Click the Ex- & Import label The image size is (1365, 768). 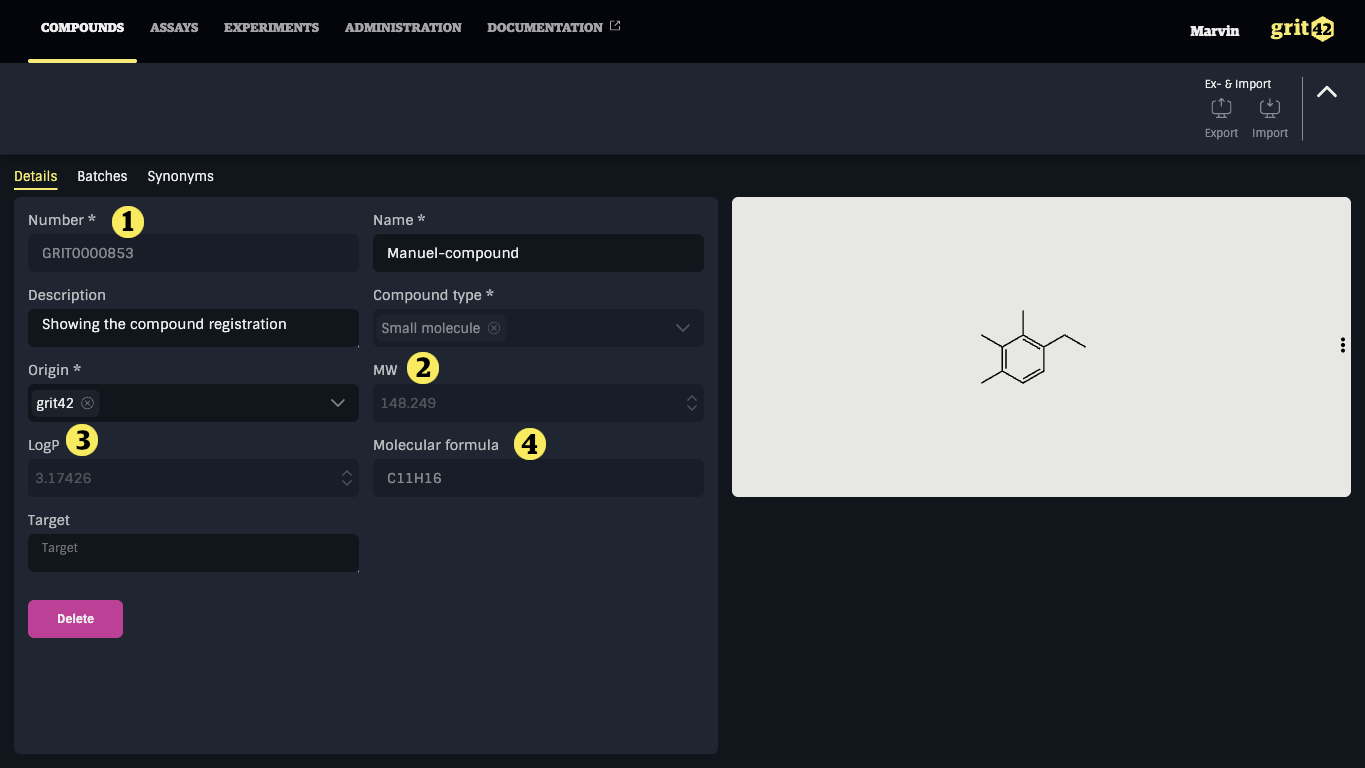coord(1238,84)
